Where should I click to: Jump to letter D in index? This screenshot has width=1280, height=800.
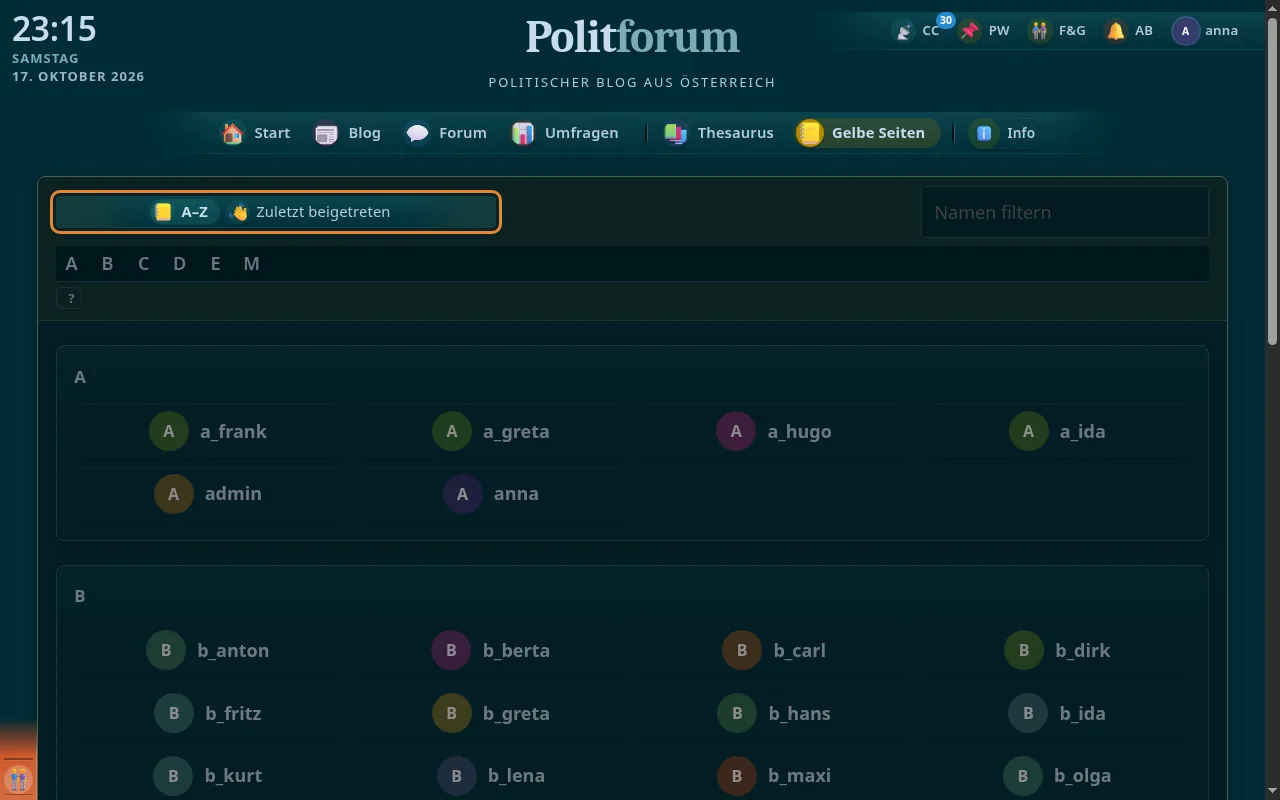click(x=179, y=264)
